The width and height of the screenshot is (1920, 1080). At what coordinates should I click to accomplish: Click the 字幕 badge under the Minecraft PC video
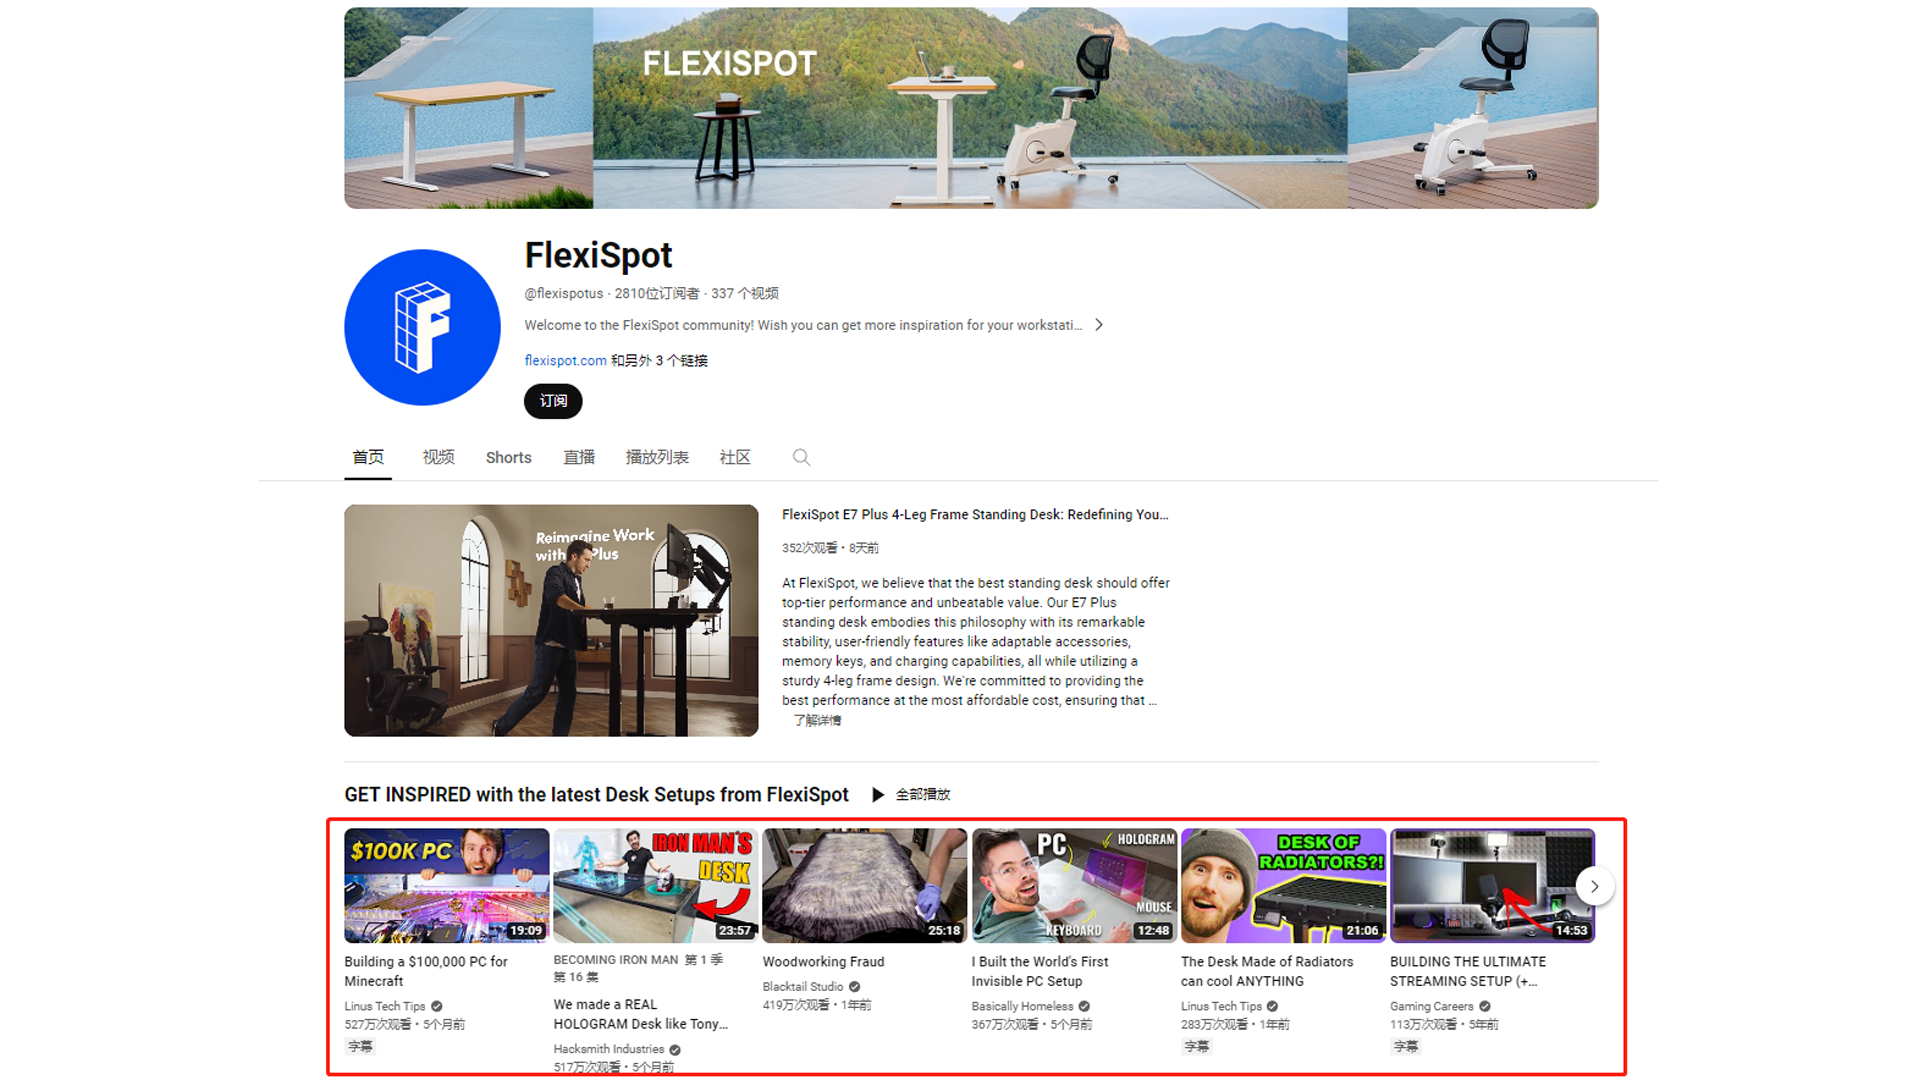360,1046
